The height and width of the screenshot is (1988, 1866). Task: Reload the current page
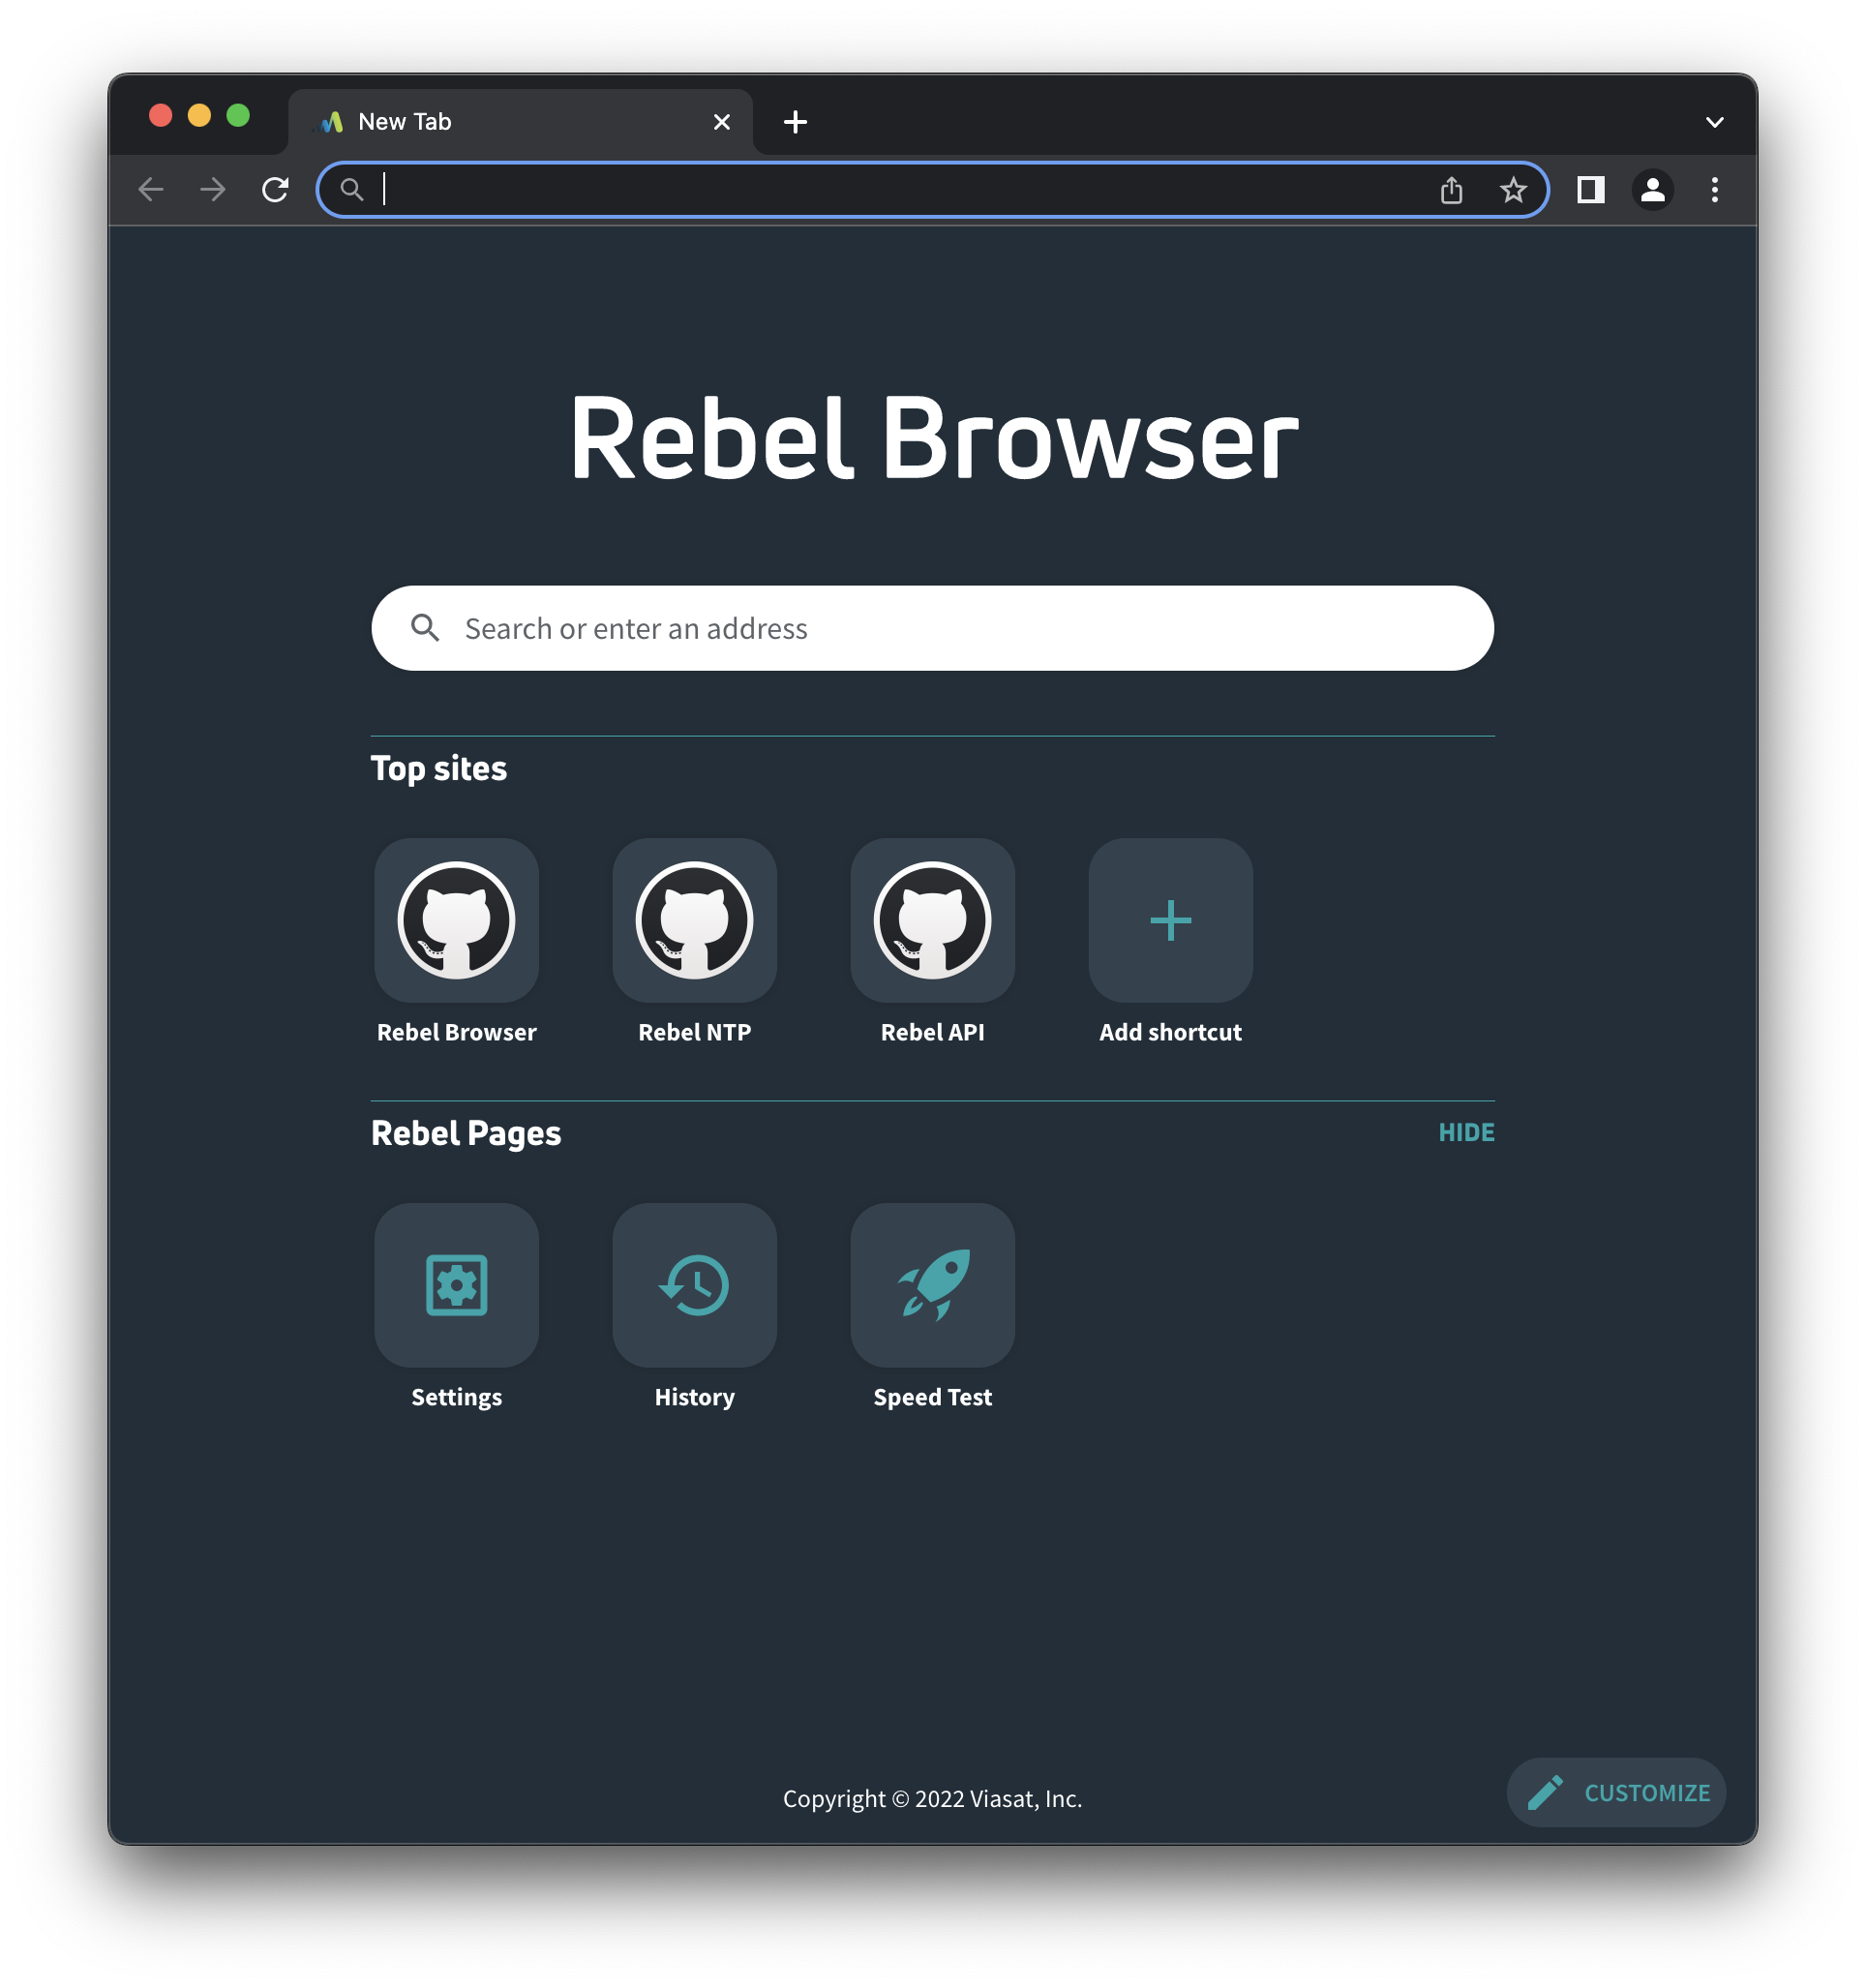276,189
